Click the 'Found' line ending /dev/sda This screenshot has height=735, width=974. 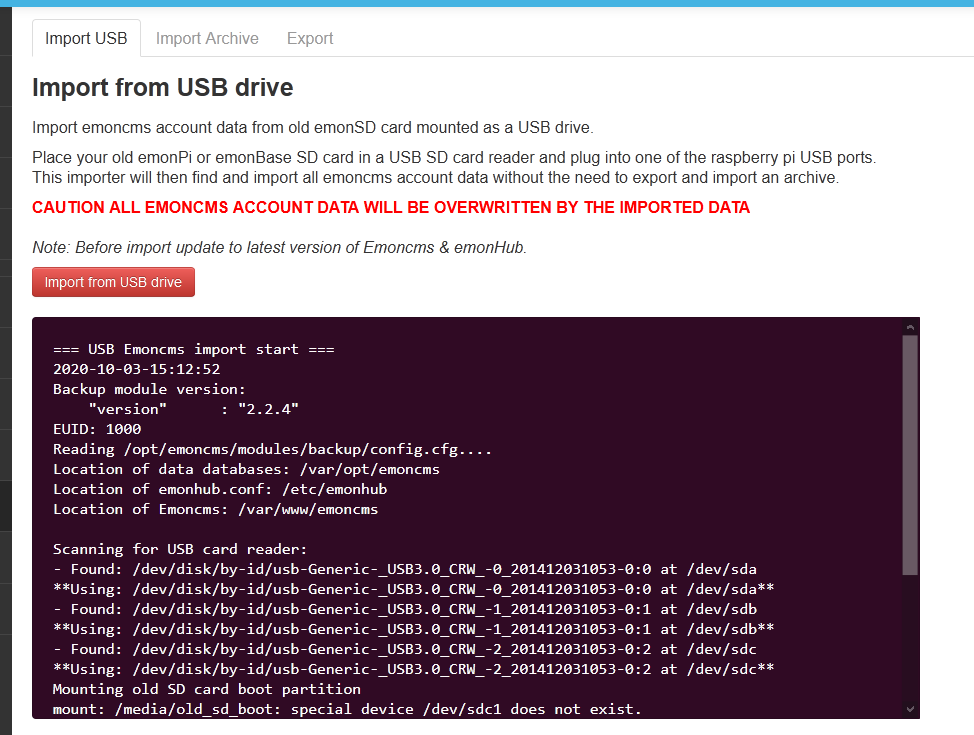point(405,569)
